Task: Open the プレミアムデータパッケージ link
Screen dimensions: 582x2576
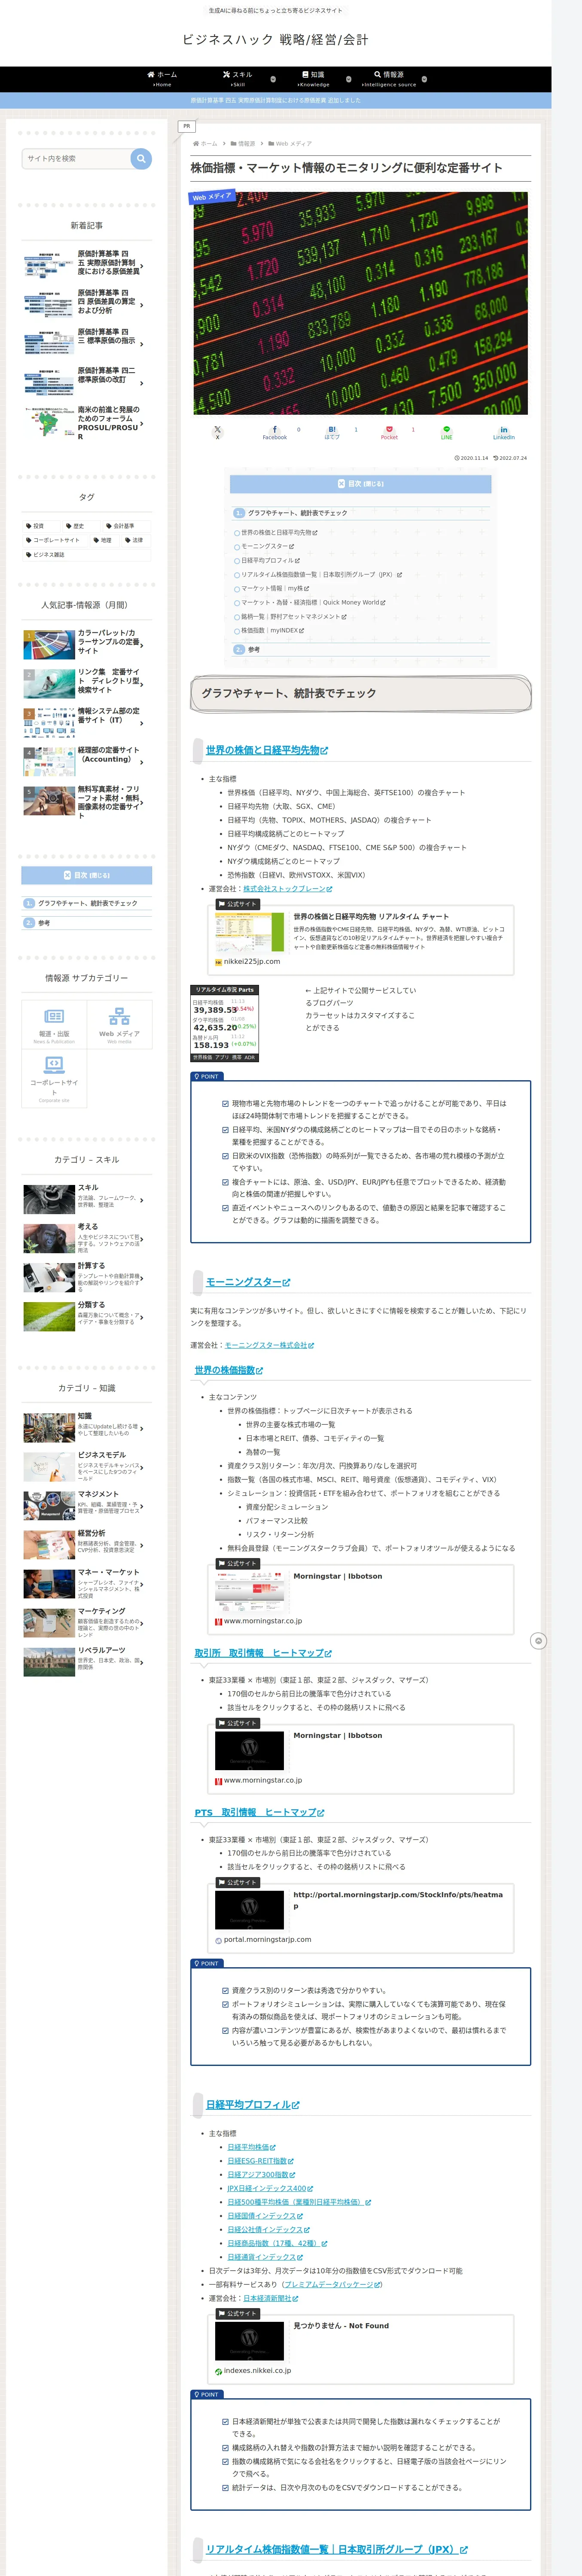Action: tap(332, 2284)
